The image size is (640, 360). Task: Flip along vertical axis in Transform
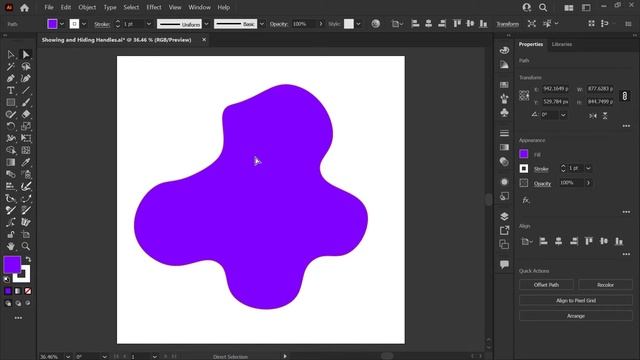pyautogui.click(x=605, y=116)
